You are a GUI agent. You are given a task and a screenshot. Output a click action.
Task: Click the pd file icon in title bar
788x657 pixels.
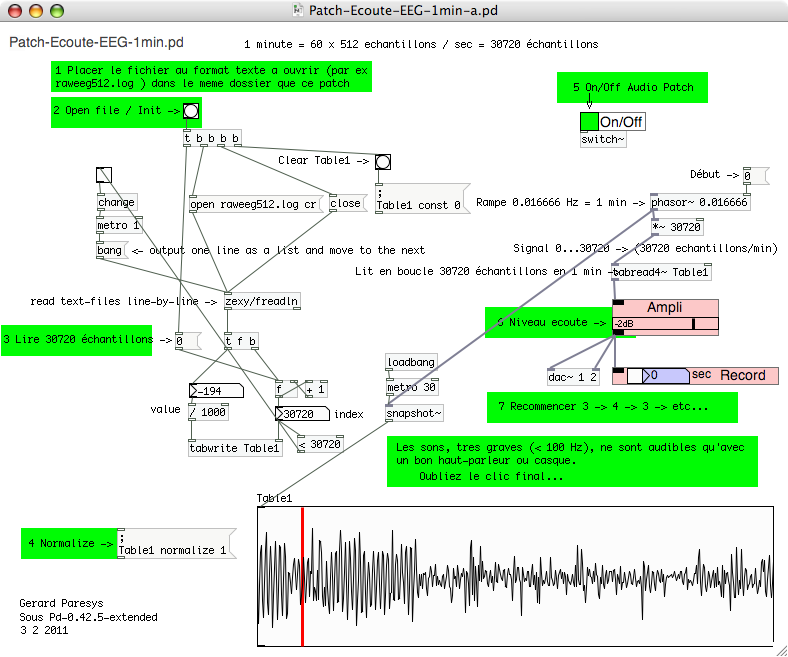click(x=299, y=10)
